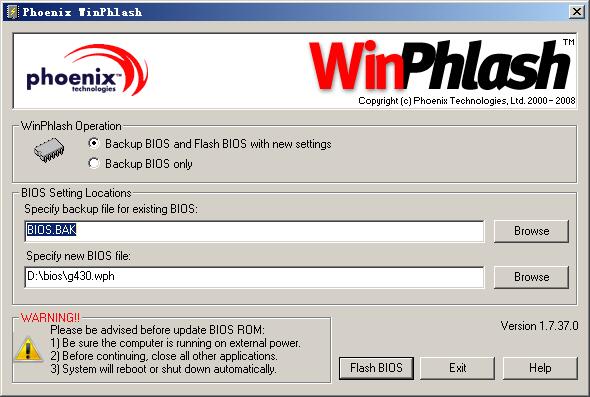The image size is (590, 397).
Task: Click the Phoenix WinPhlash title bar text
Action: click(82, 12)
